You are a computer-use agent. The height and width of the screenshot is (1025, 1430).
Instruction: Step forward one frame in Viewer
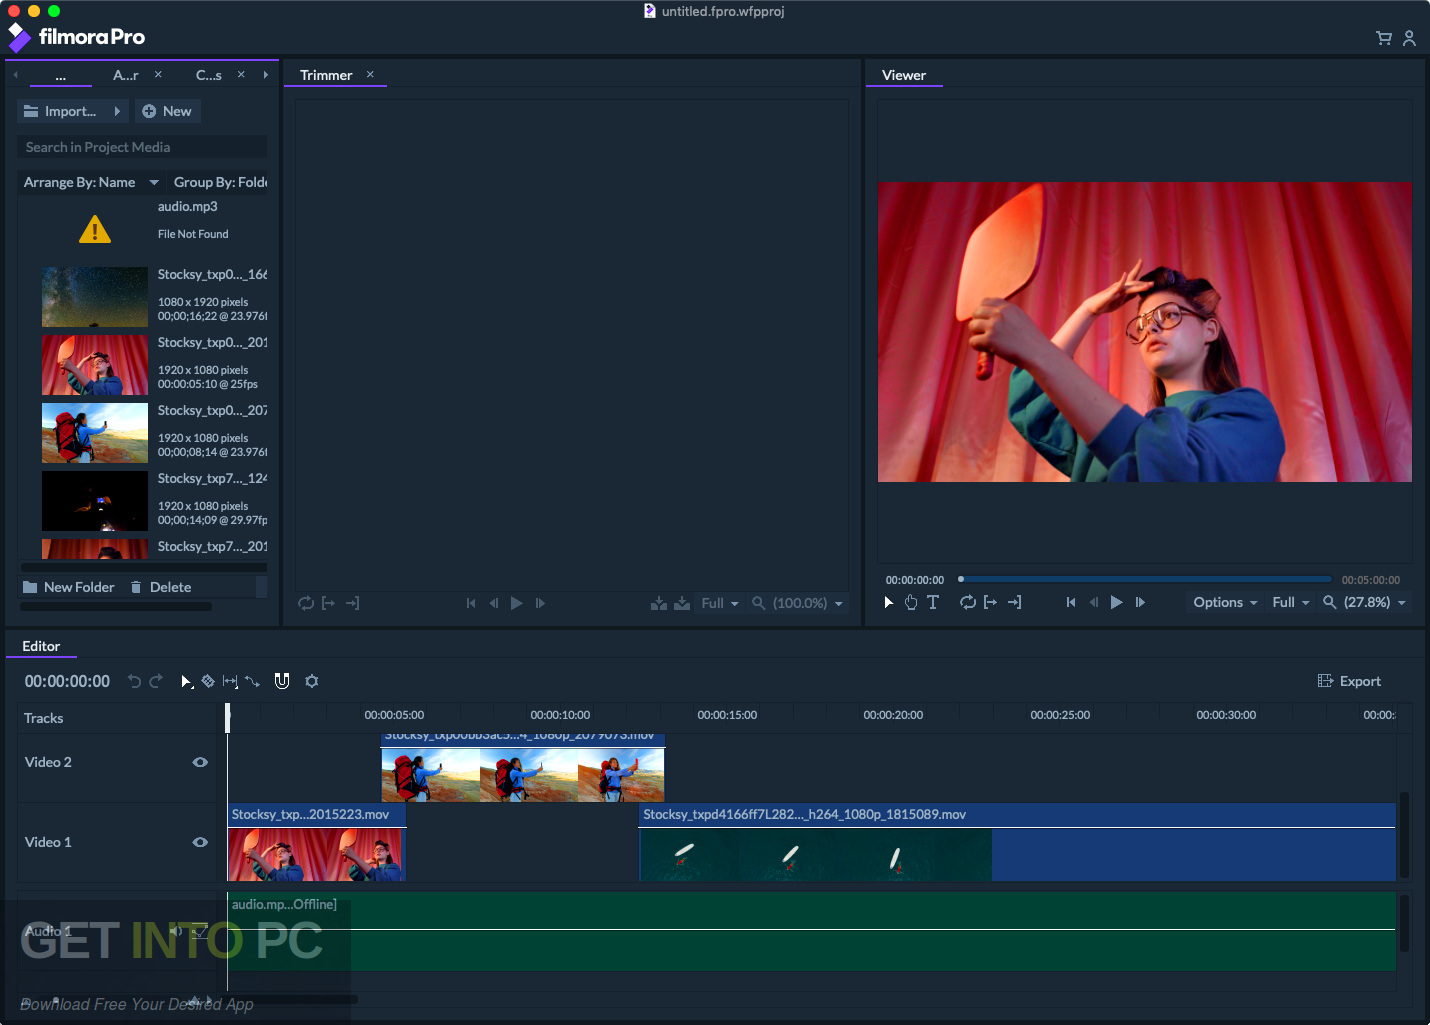(1140, 602)
